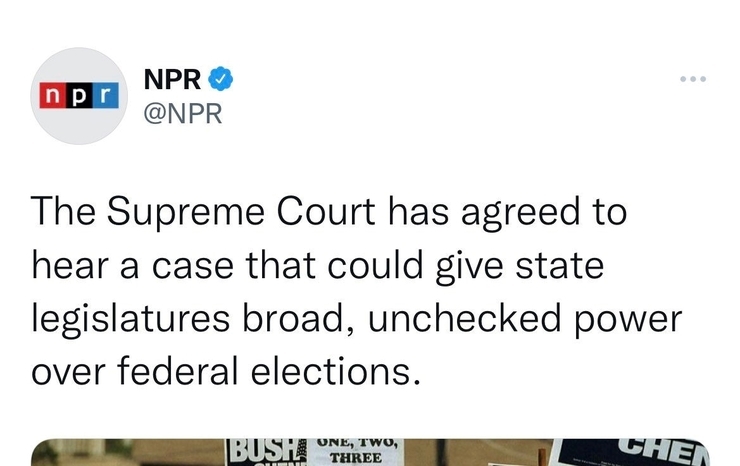The height and width of the screenshot is (466, 740).
Task: Open the attached tweet image preview
Action: coord(370,450)
